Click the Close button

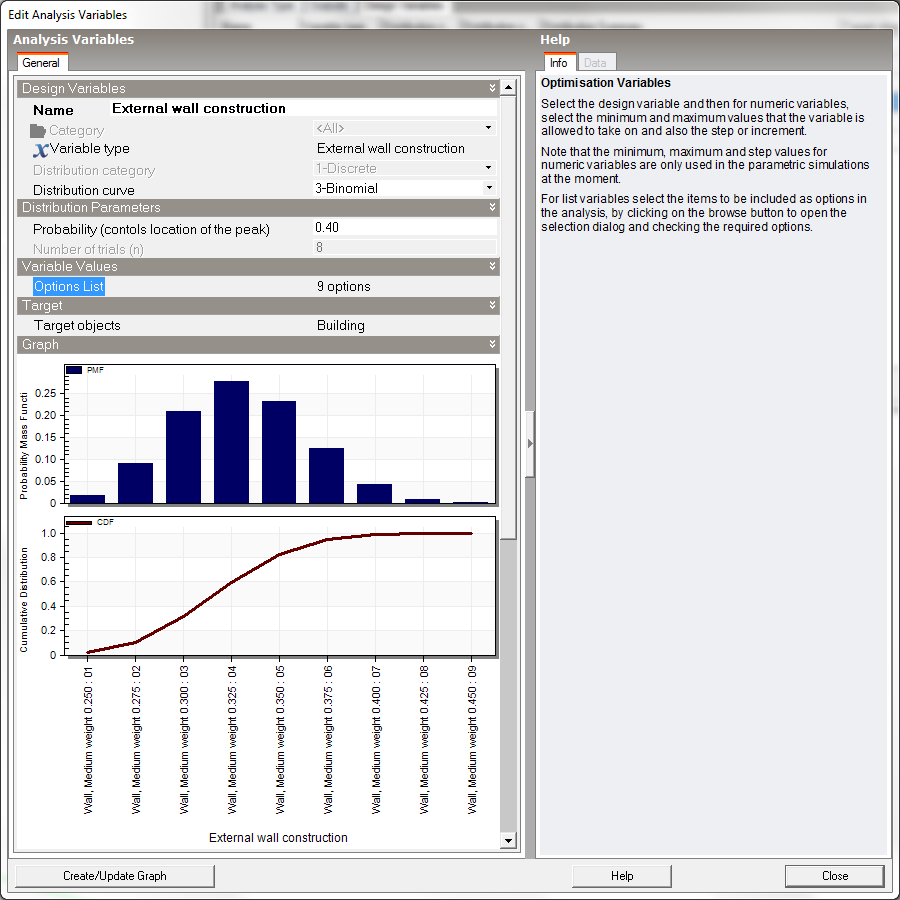coord(835,876)
